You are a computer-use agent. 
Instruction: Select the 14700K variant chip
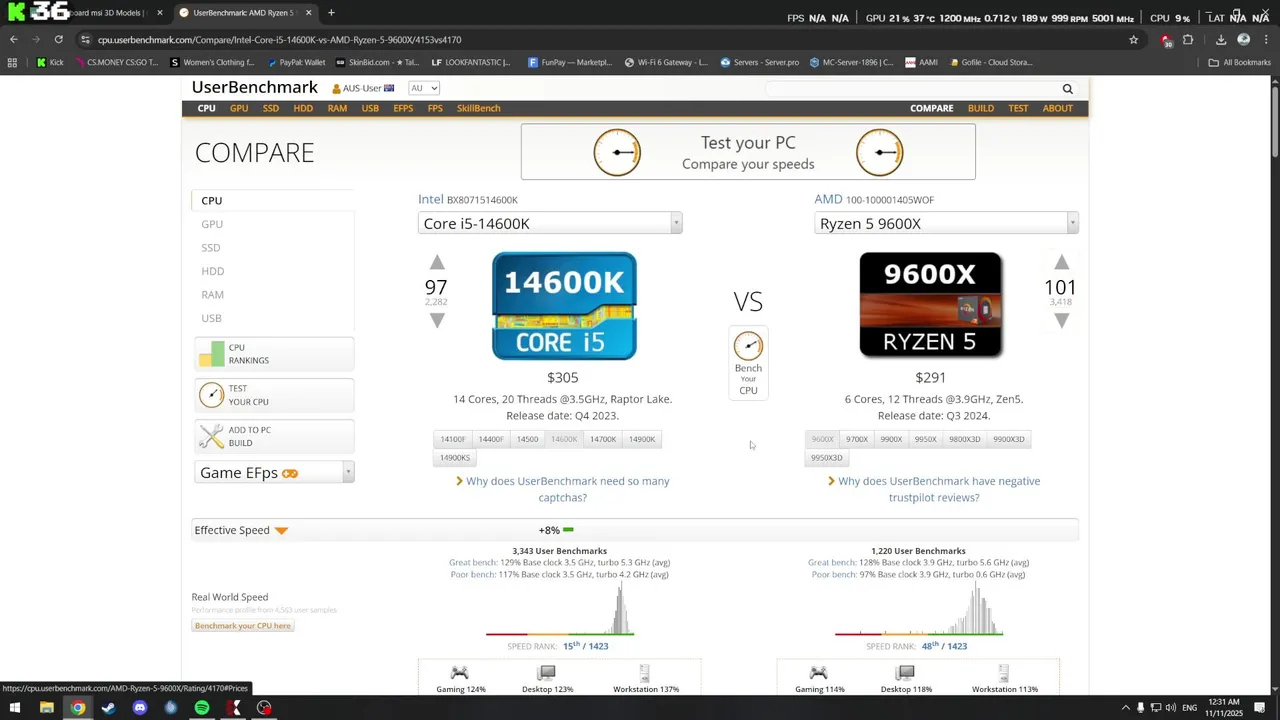pos(603,439)
